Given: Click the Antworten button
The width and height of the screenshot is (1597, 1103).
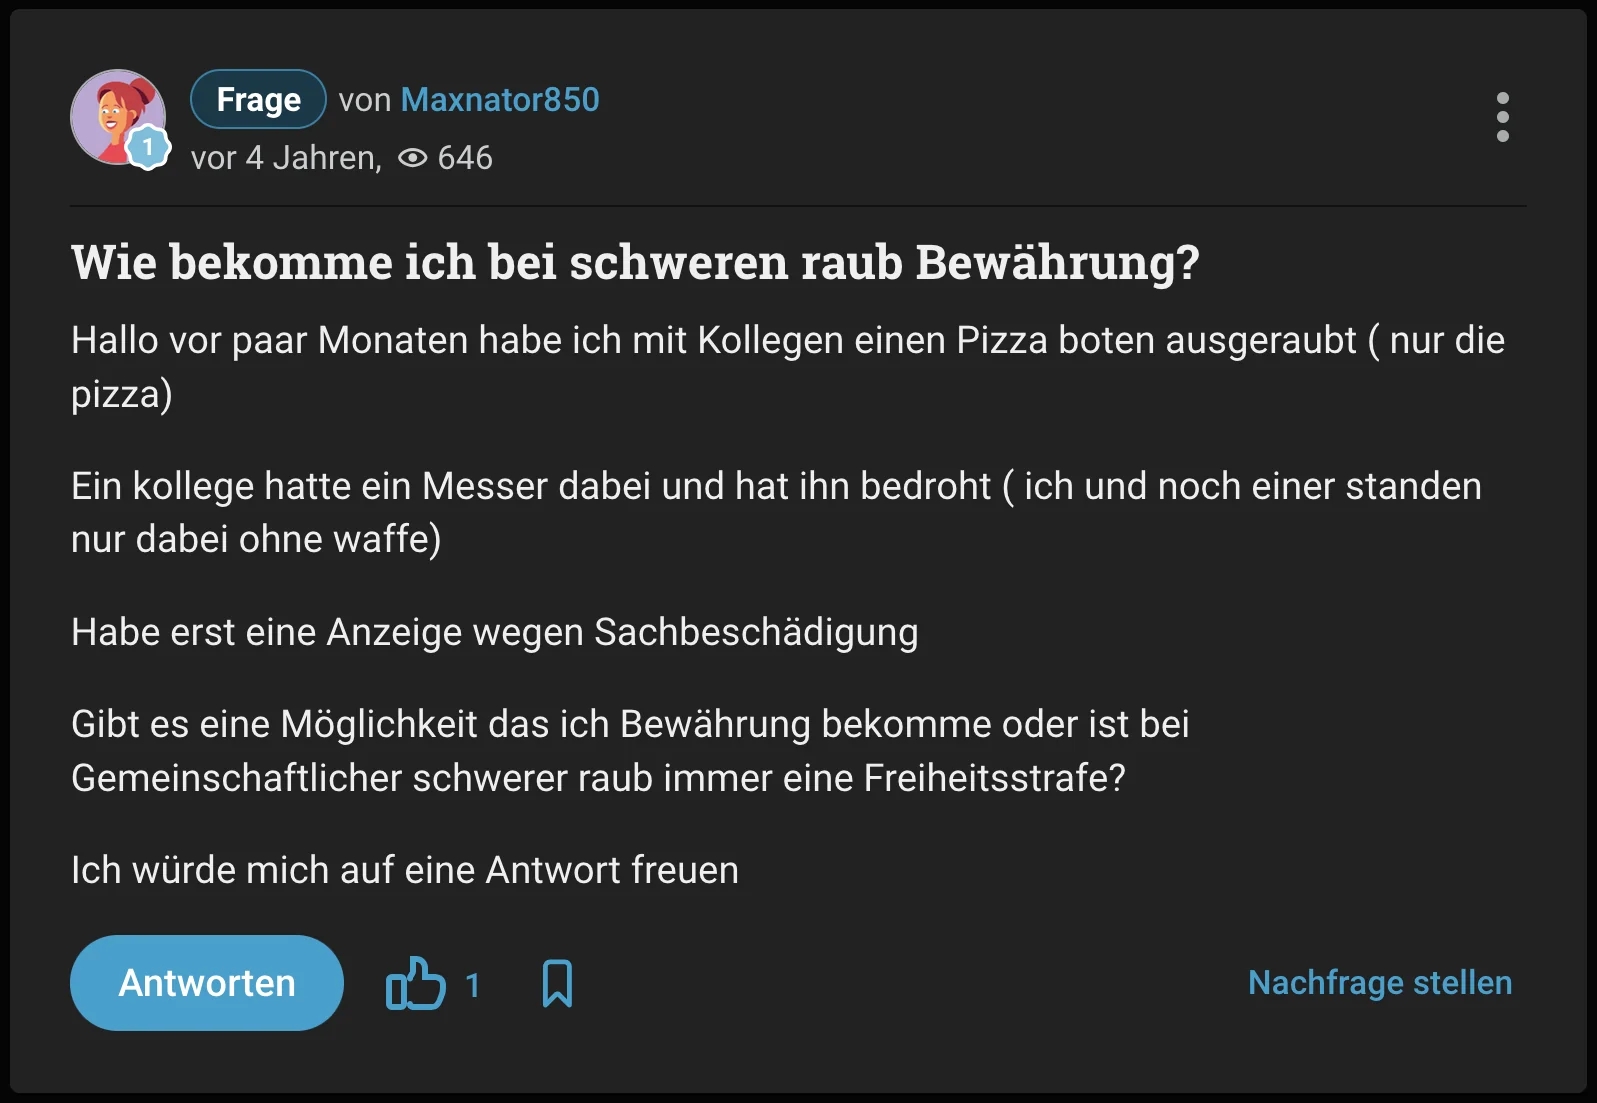Looking at the screenshot, I should point(207,983).
